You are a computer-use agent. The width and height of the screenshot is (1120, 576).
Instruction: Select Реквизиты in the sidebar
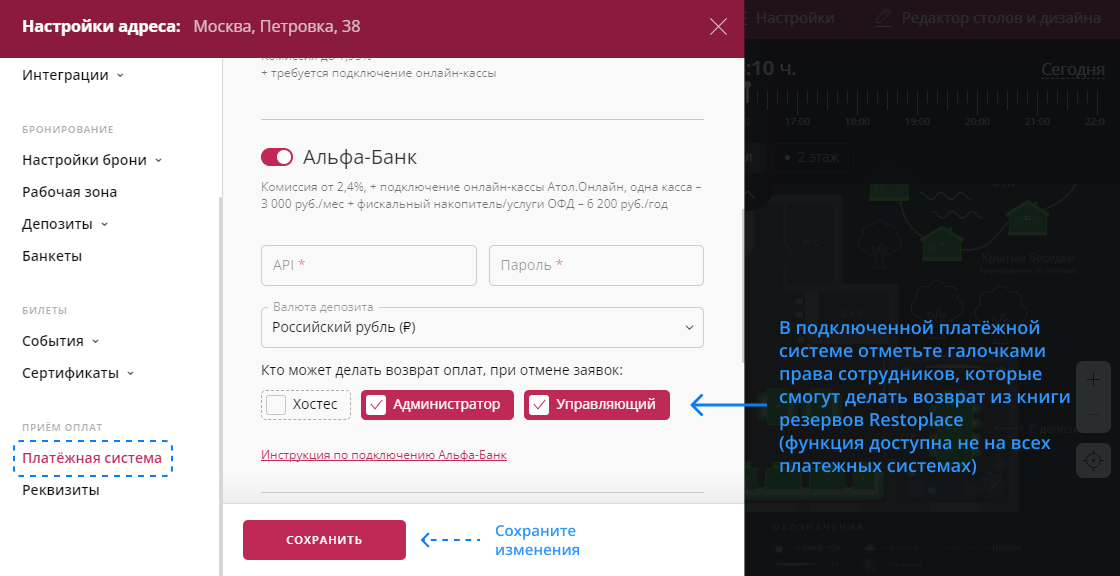(x=63, y=491)
